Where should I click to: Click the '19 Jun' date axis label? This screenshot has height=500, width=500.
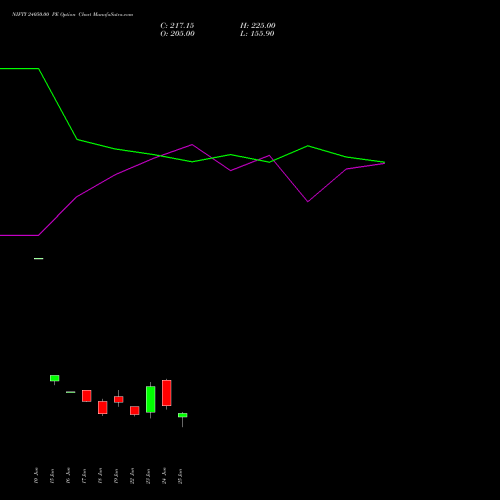coord(116,476)
